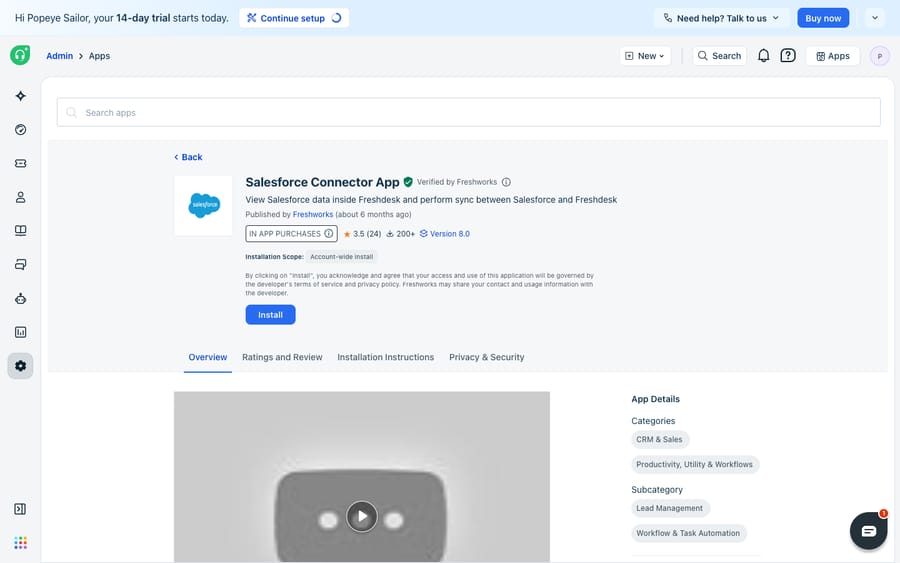The image size is (900, 563).
Task: Click the Account-wide install scope label
Action: point(342,257)
